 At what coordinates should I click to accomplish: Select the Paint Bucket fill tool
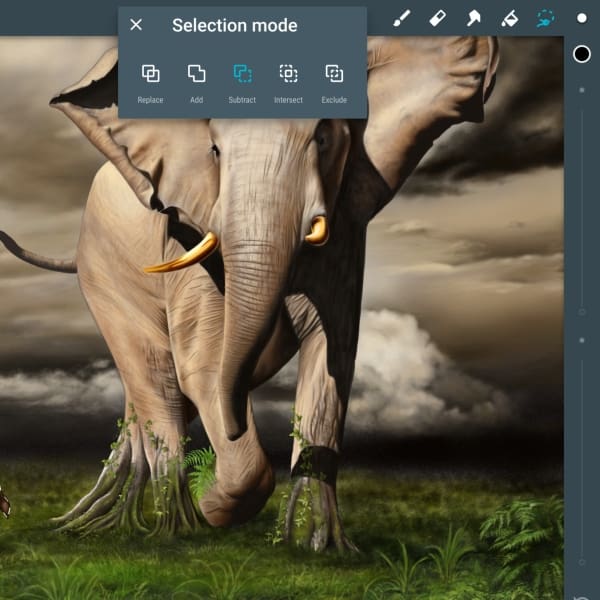tap(509, 18)
